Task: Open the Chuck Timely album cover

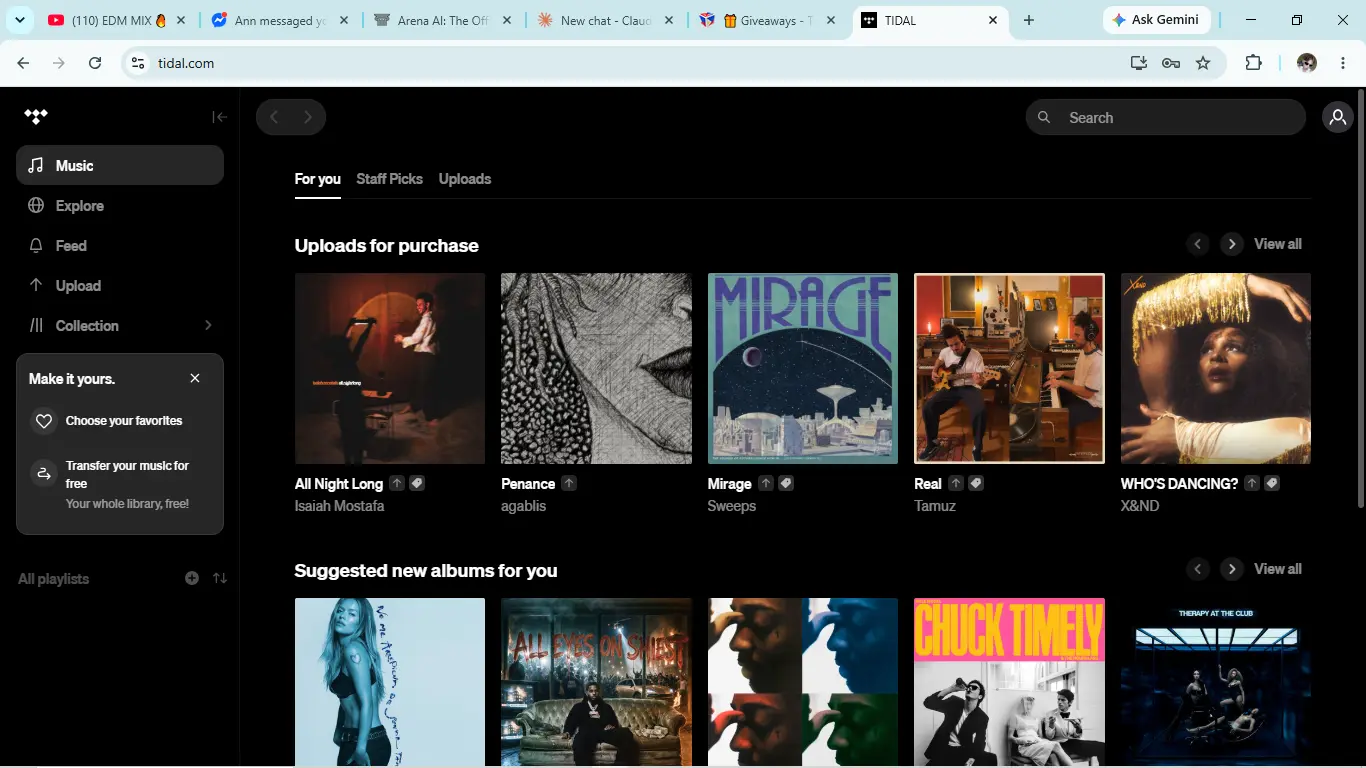Action: (1009, 683)
